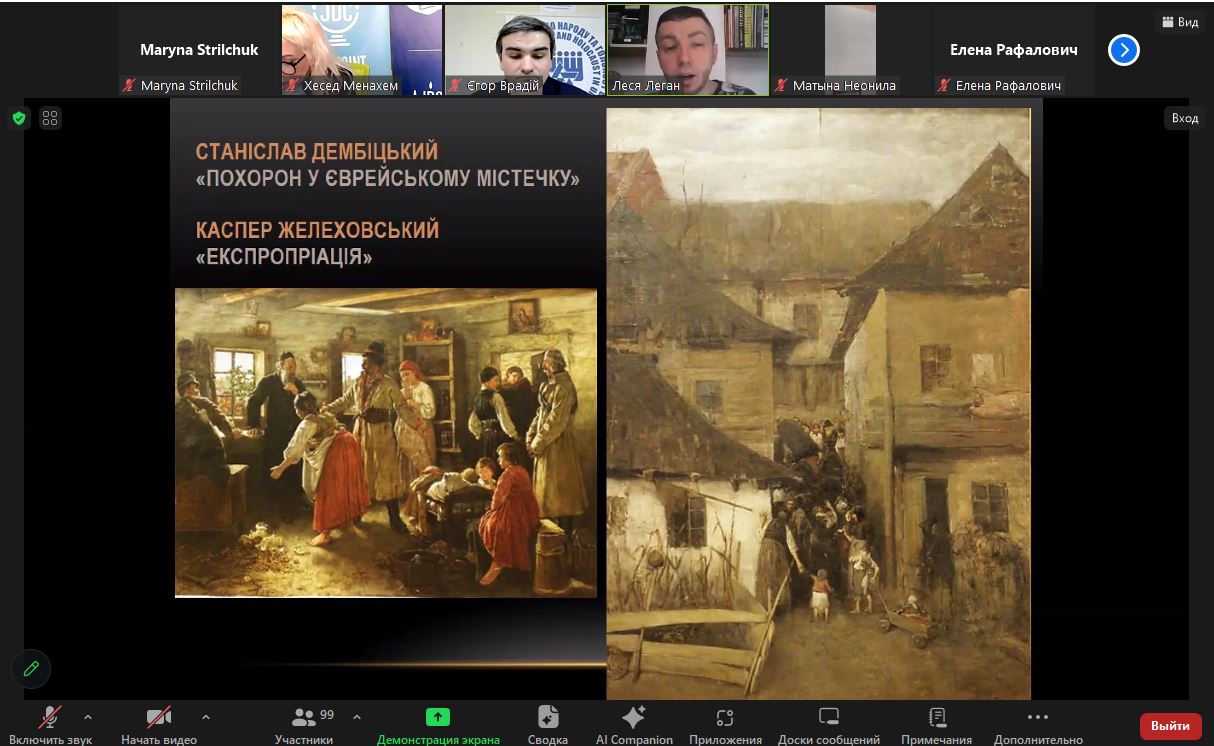Click muted mic icon of Єгор Врадій
Viewport: 1214px width, 746px height.
click(x=456, y=86)
